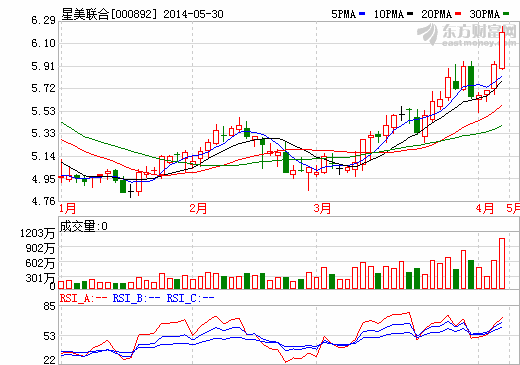Click the 4月 month axis label
The height and width of the screenshot is (365, 520).
point(484,209)
